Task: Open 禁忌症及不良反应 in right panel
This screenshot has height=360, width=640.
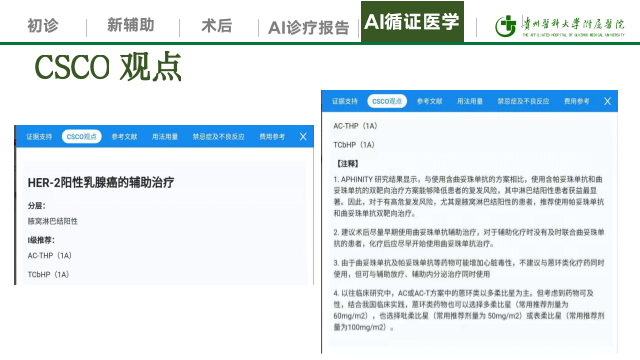Action: click(x=523, y=101)
